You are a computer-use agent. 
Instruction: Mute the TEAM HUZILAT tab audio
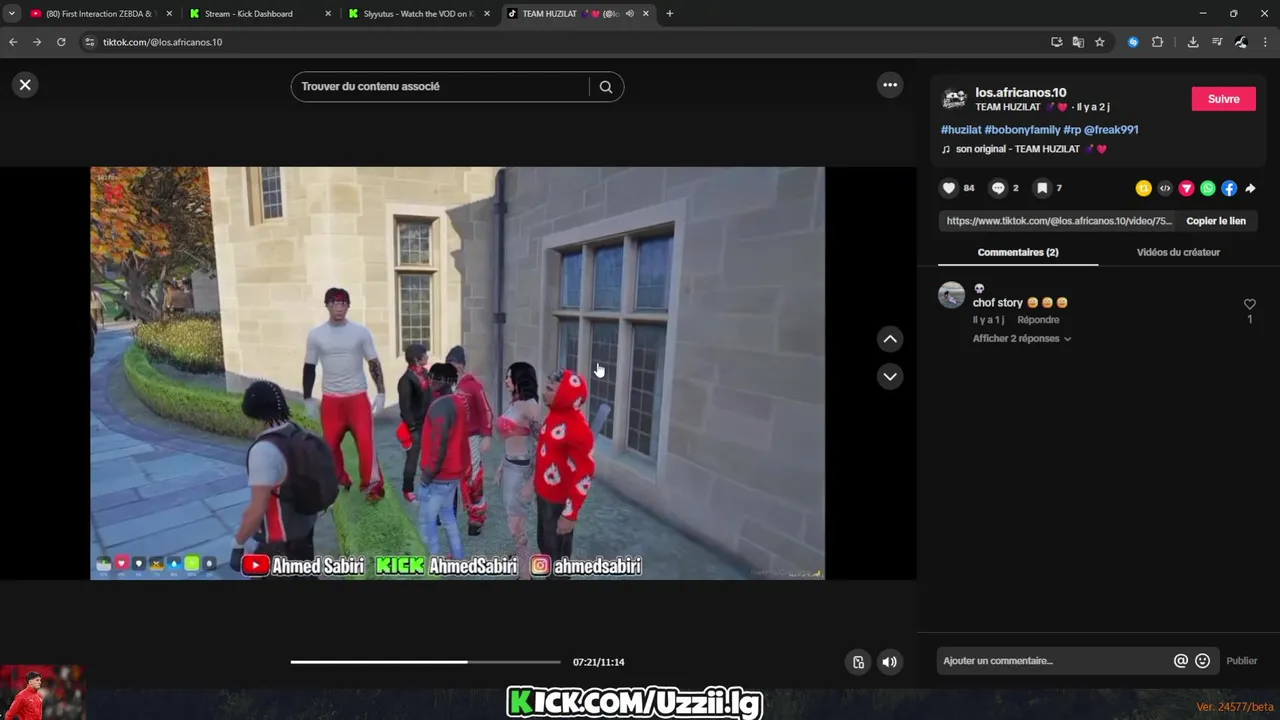pyautogui.click(x=629, y=14)
